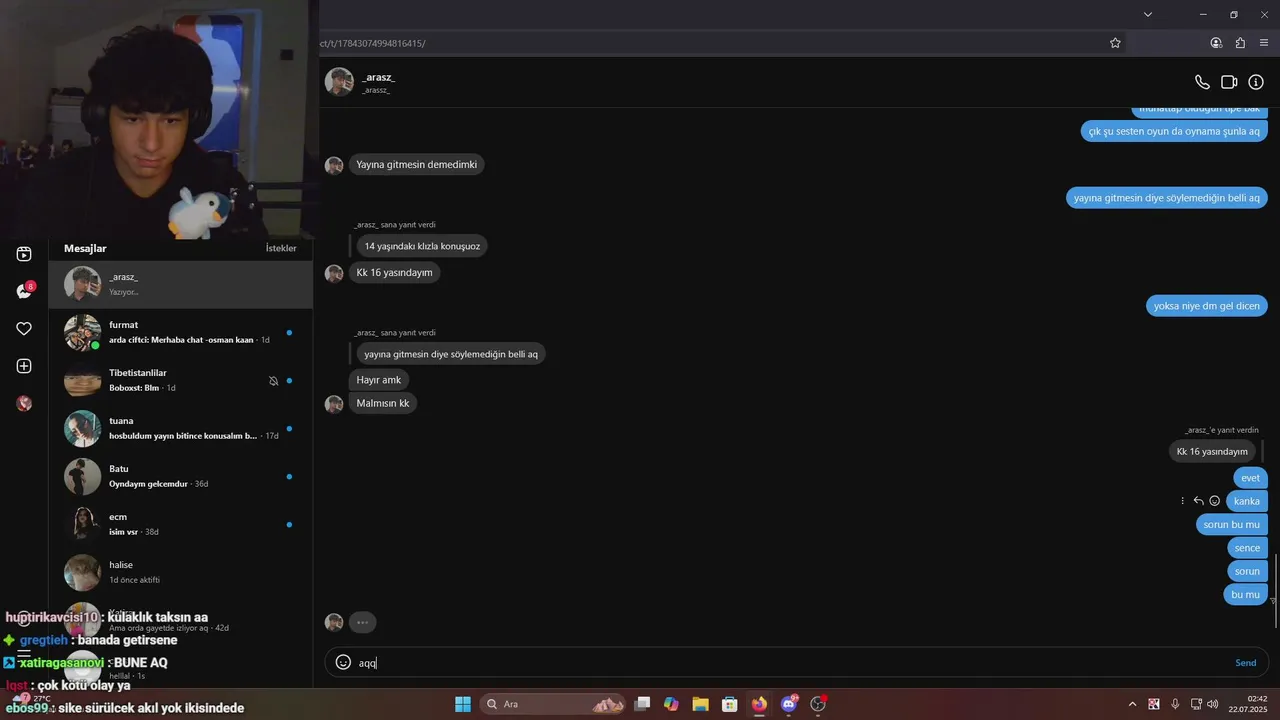This screenshot has height=720, width=1280.
Task: Click microphone icon in system tray
Action: point(1175,704)
